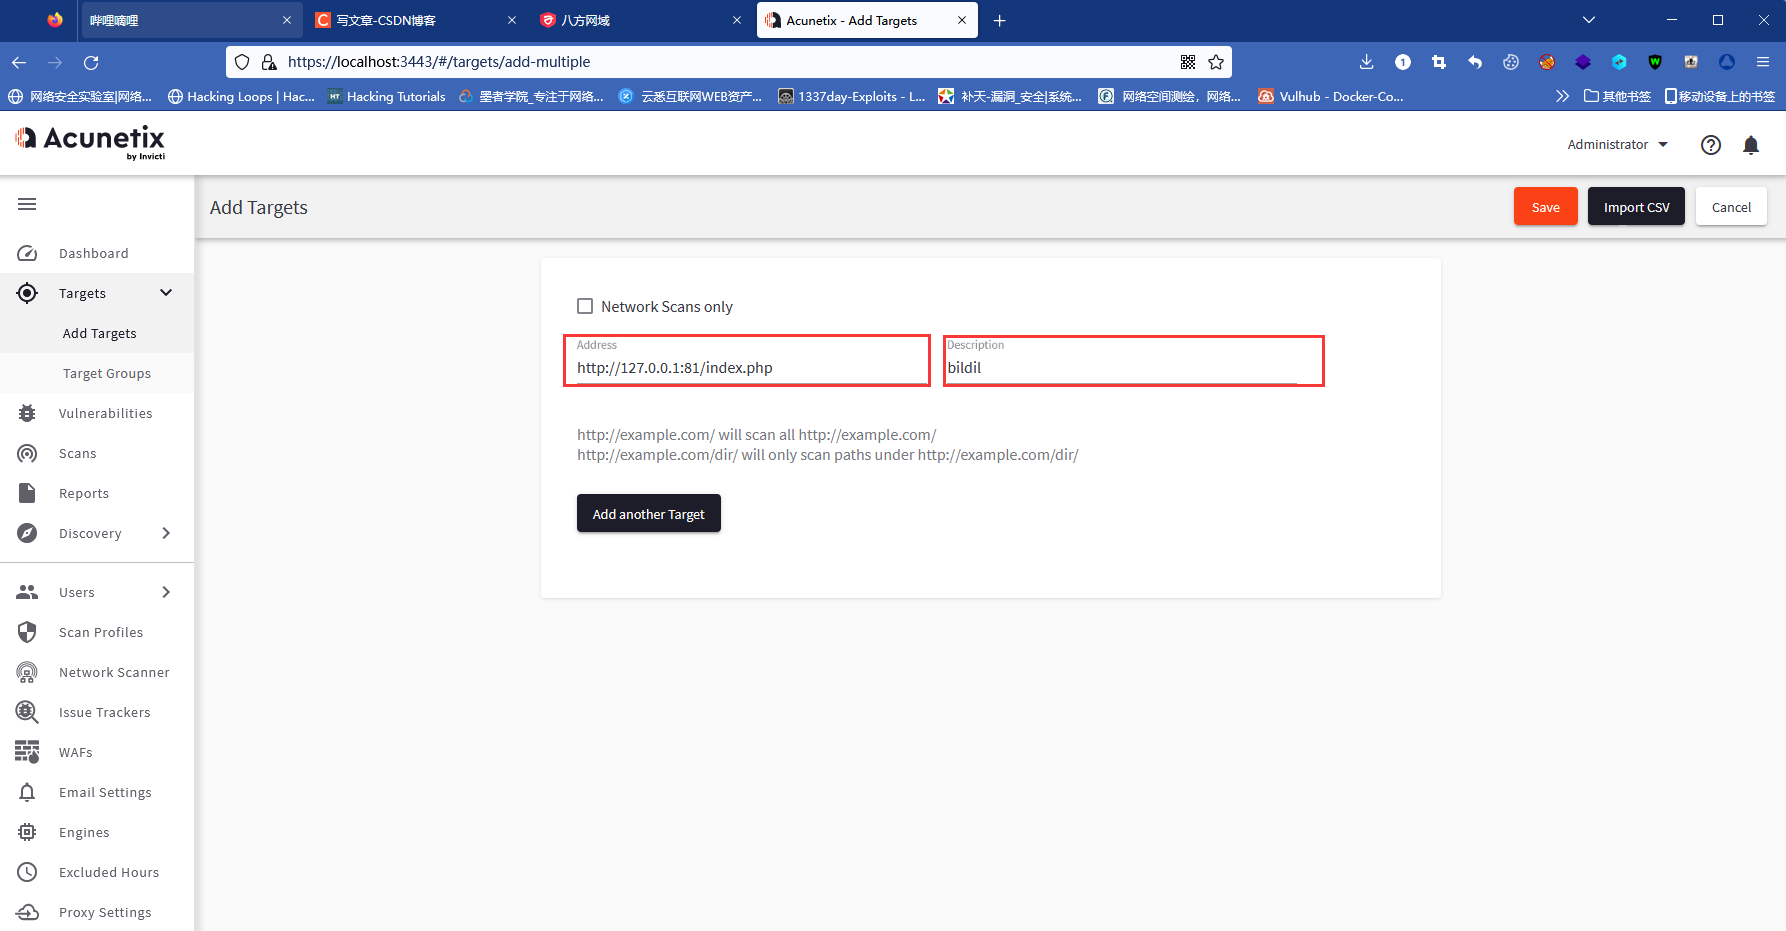Go back to the previous page
The width and height of the screenshot is (1786, 931).
pos(19,62)
